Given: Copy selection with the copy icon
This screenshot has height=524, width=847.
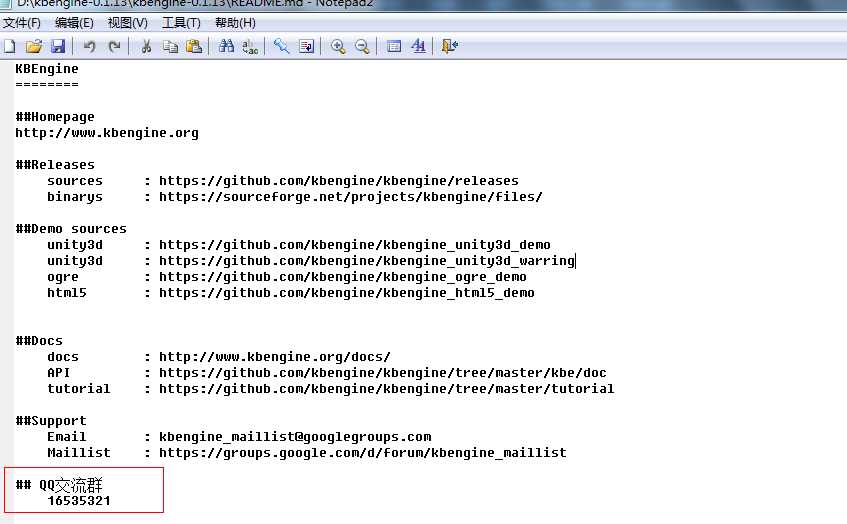Looking at the screenshot, I should click(x=170, y=46).
